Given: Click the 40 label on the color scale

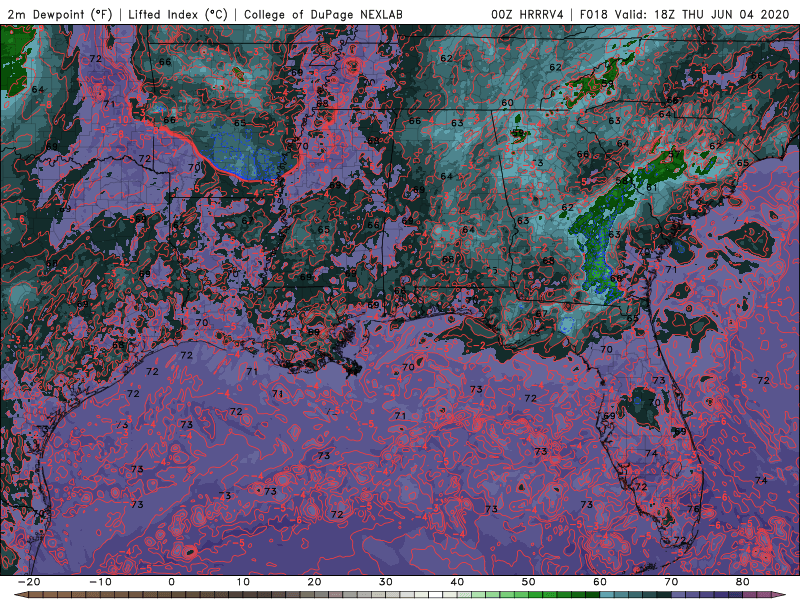Looking at the screenshot, I should point(457,582).
